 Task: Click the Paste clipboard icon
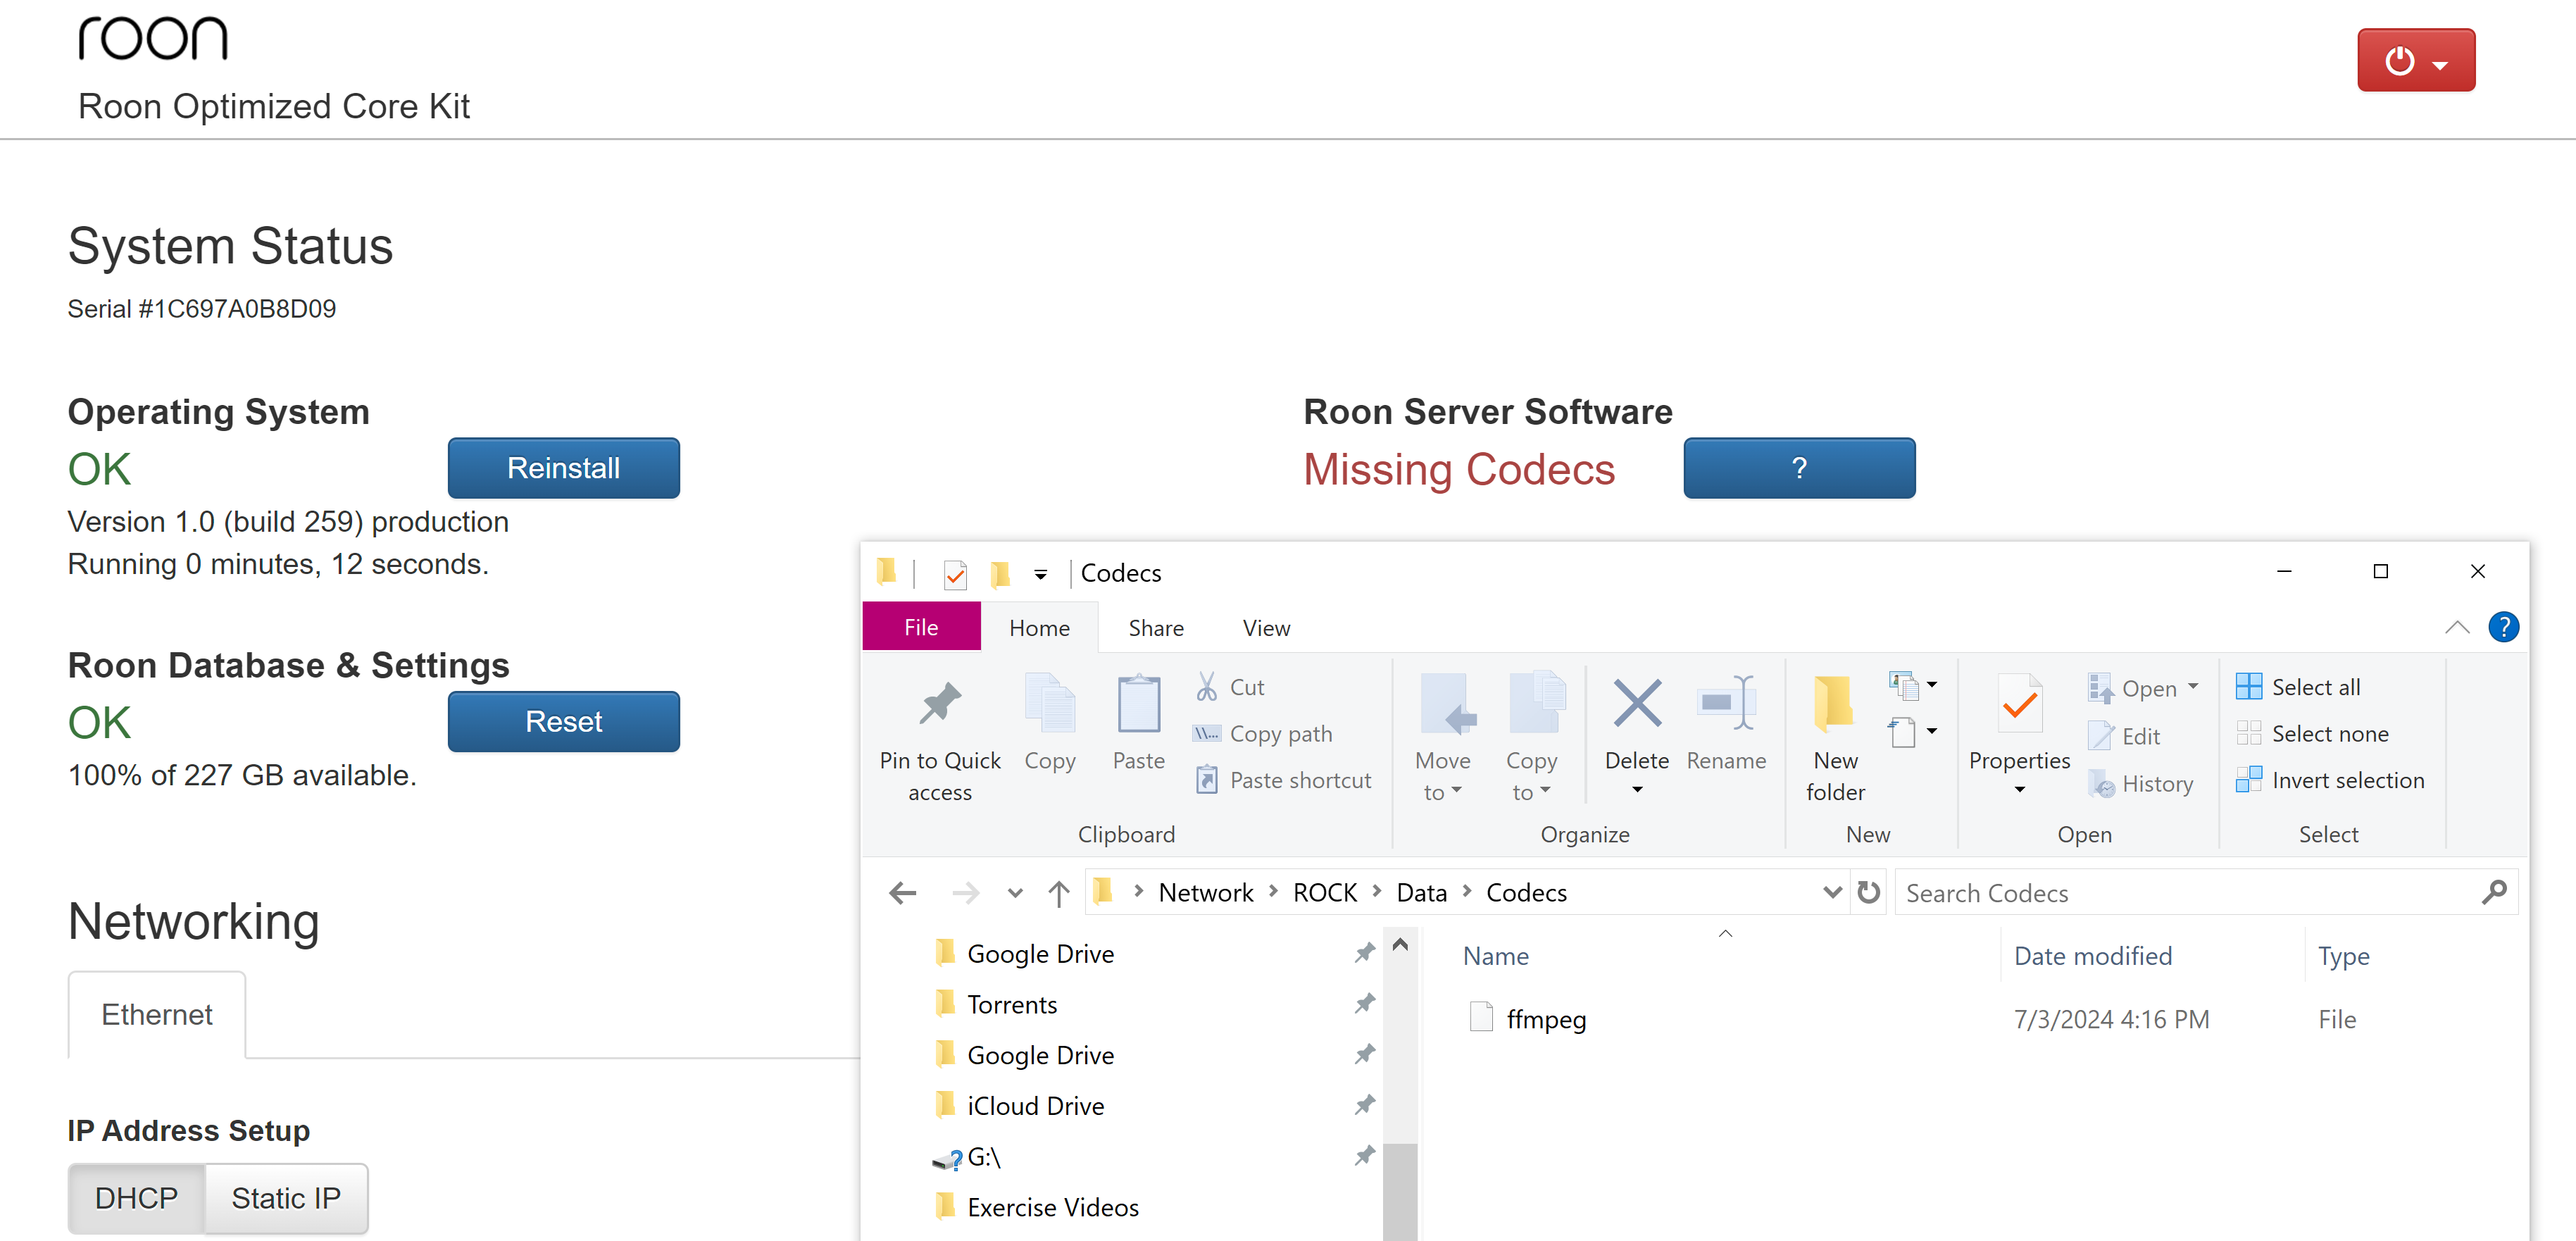click(1138, 704)
